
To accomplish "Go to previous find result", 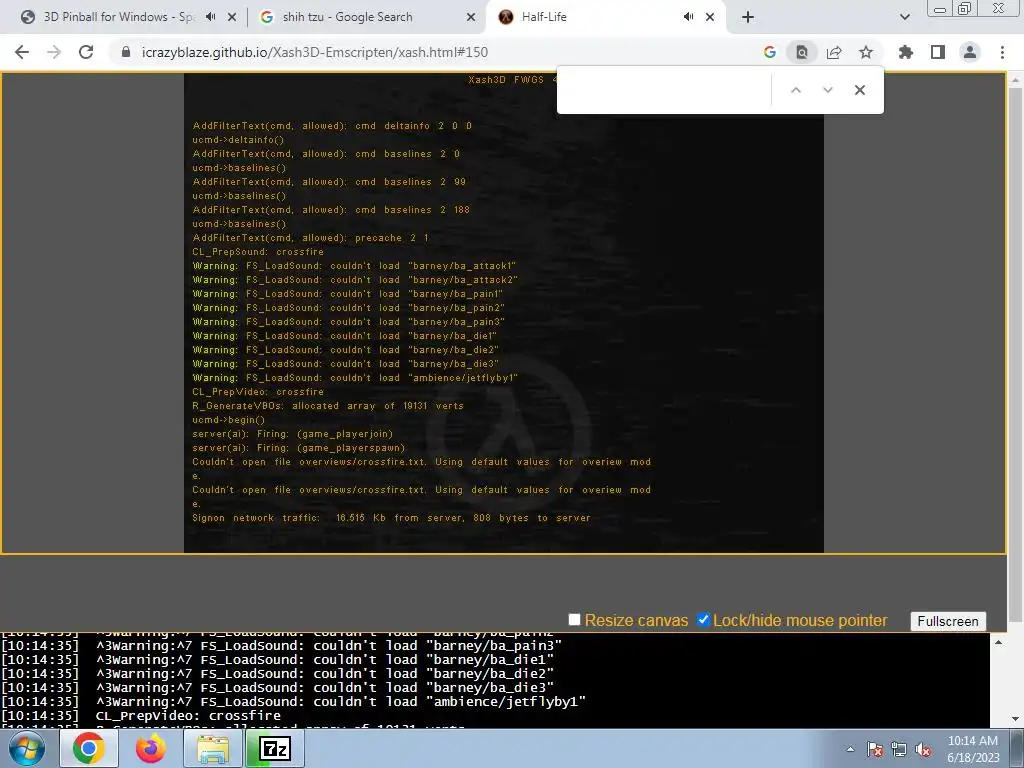I will tap(795, 90).
